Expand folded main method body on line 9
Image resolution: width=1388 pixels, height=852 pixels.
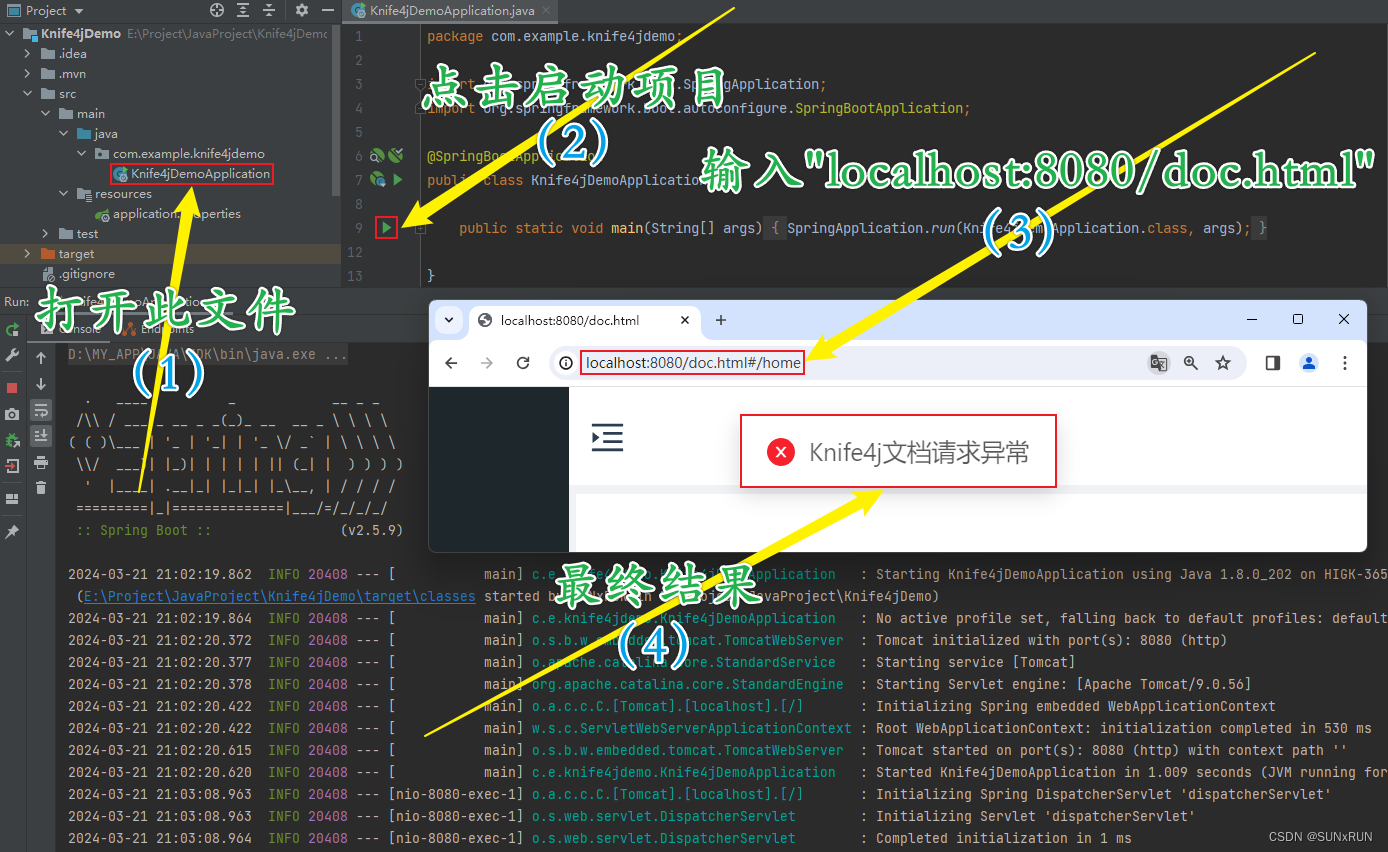pos(420,228)
